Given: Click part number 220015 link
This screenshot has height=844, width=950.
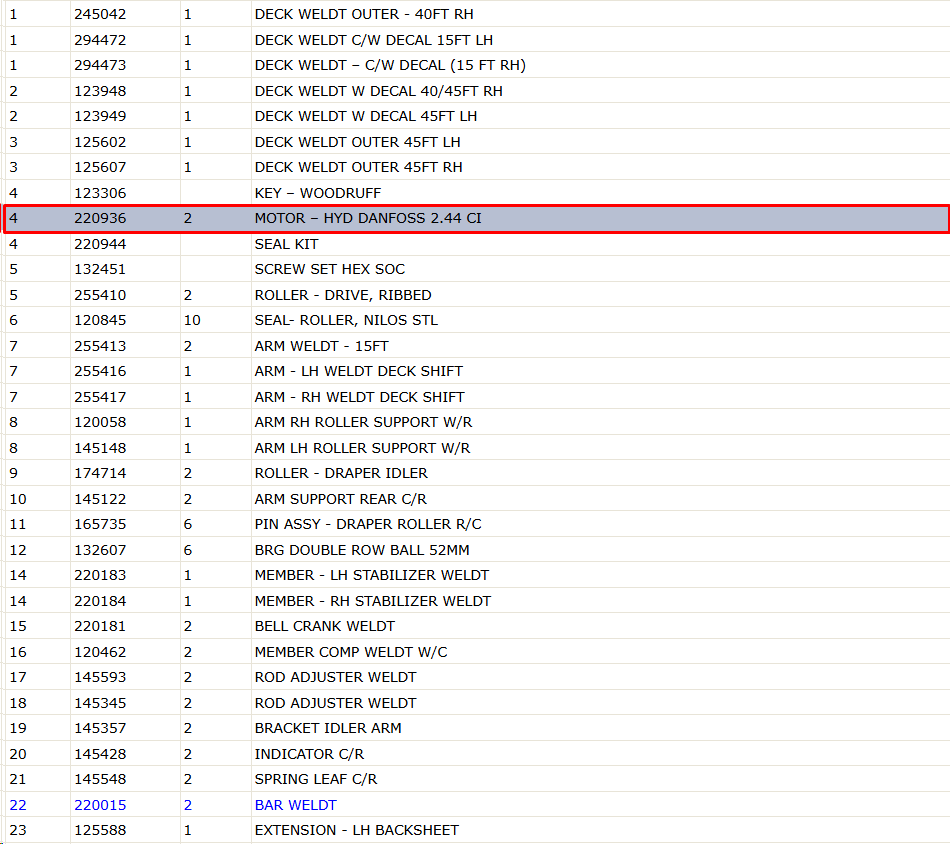Looking at the screenshot, I should click(x=100, y=805).
